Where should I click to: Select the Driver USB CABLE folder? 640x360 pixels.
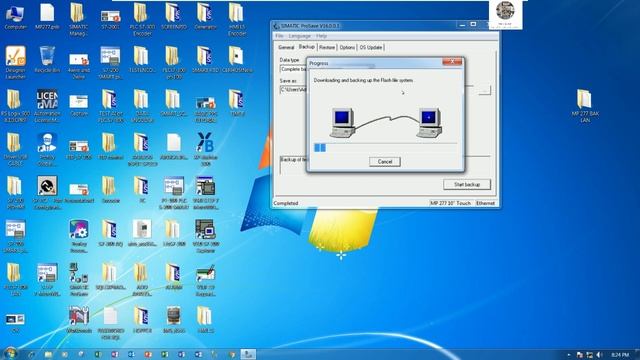coord(15,149)
